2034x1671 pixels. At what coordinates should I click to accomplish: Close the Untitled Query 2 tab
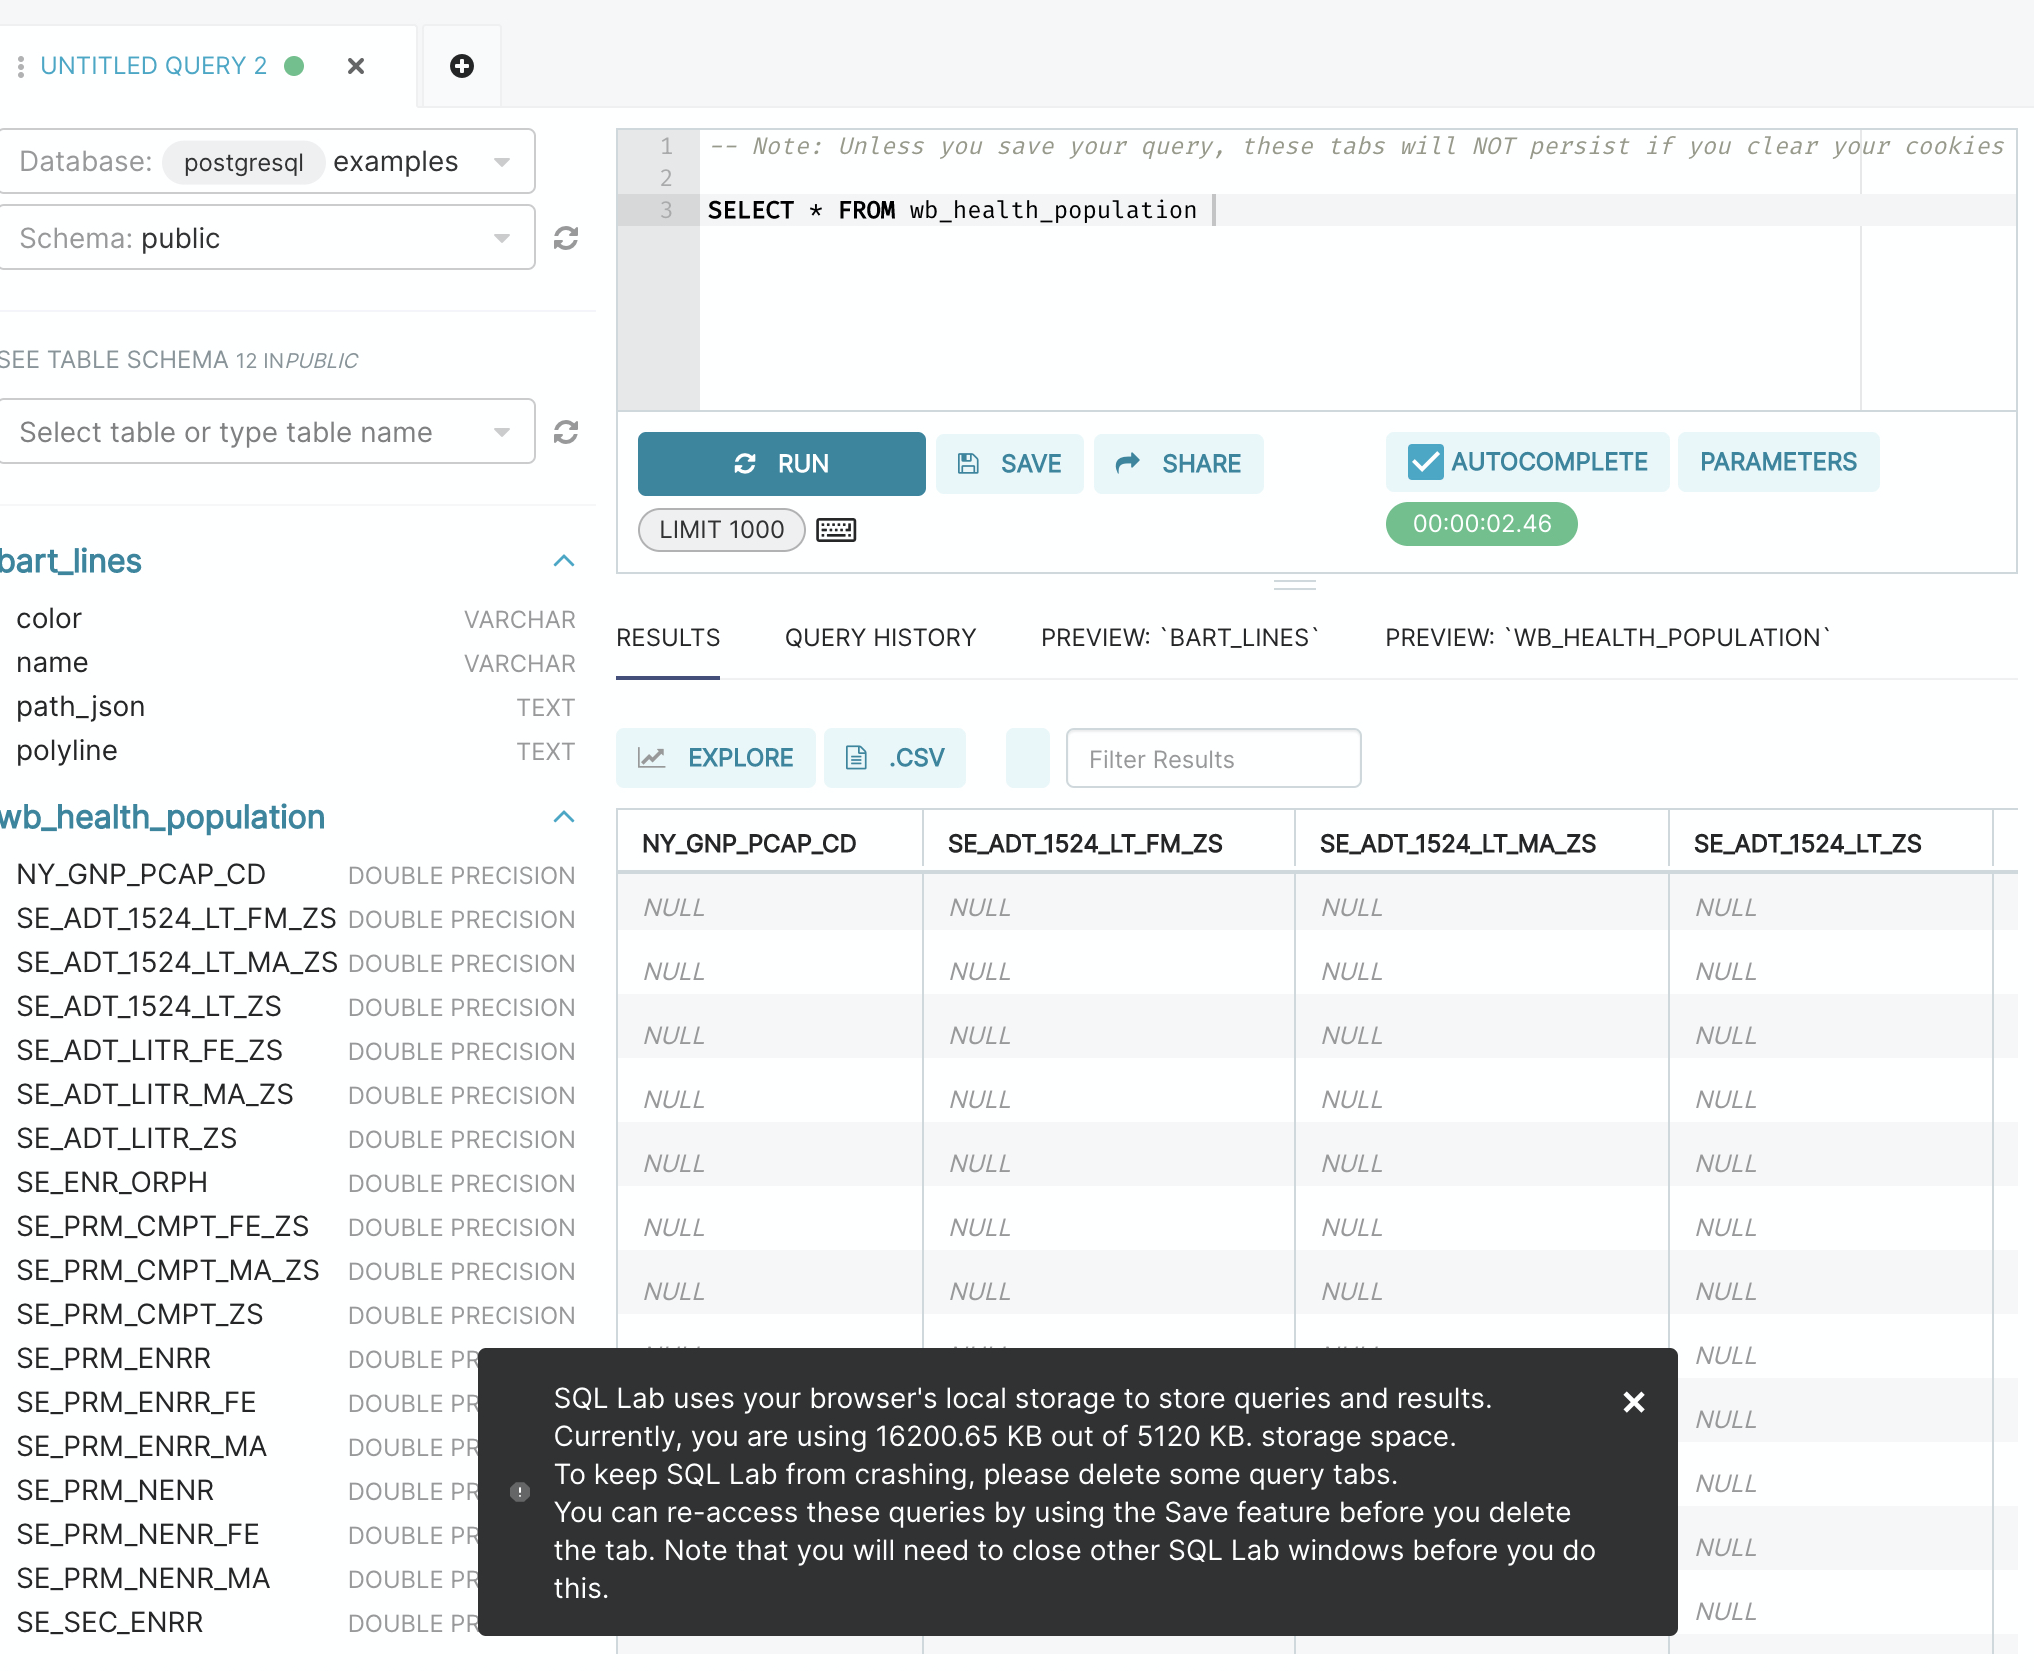(x=355, y=66)
